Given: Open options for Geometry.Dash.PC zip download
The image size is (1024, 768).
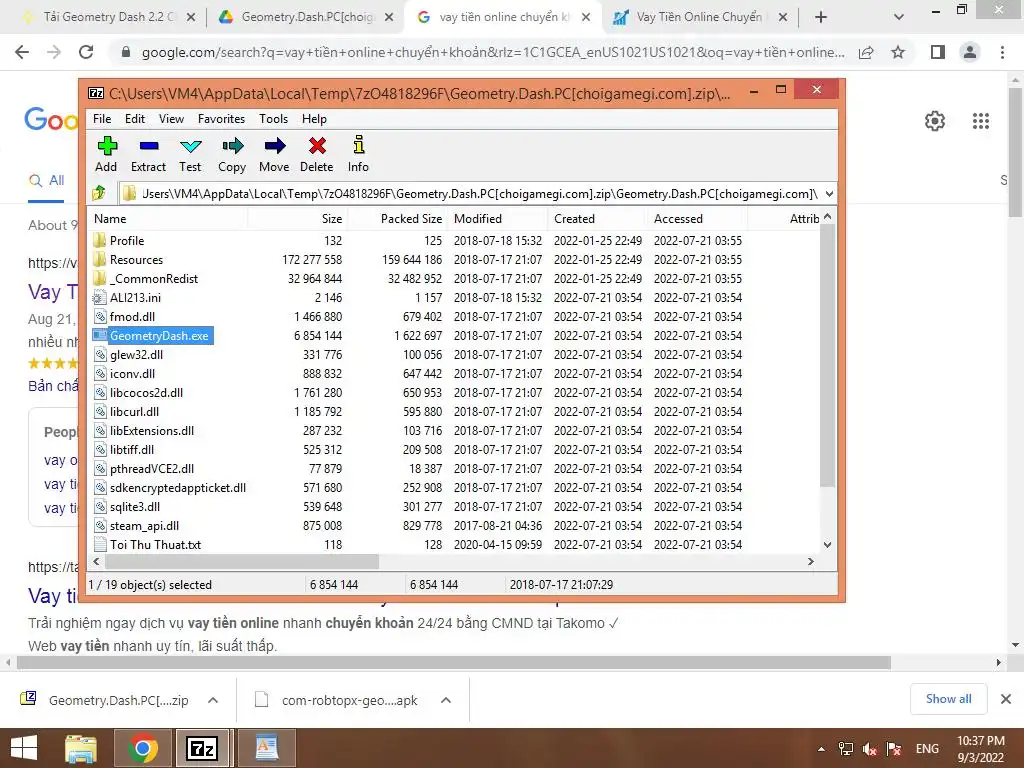Looking at the screenshot, I should pos(213,700).
